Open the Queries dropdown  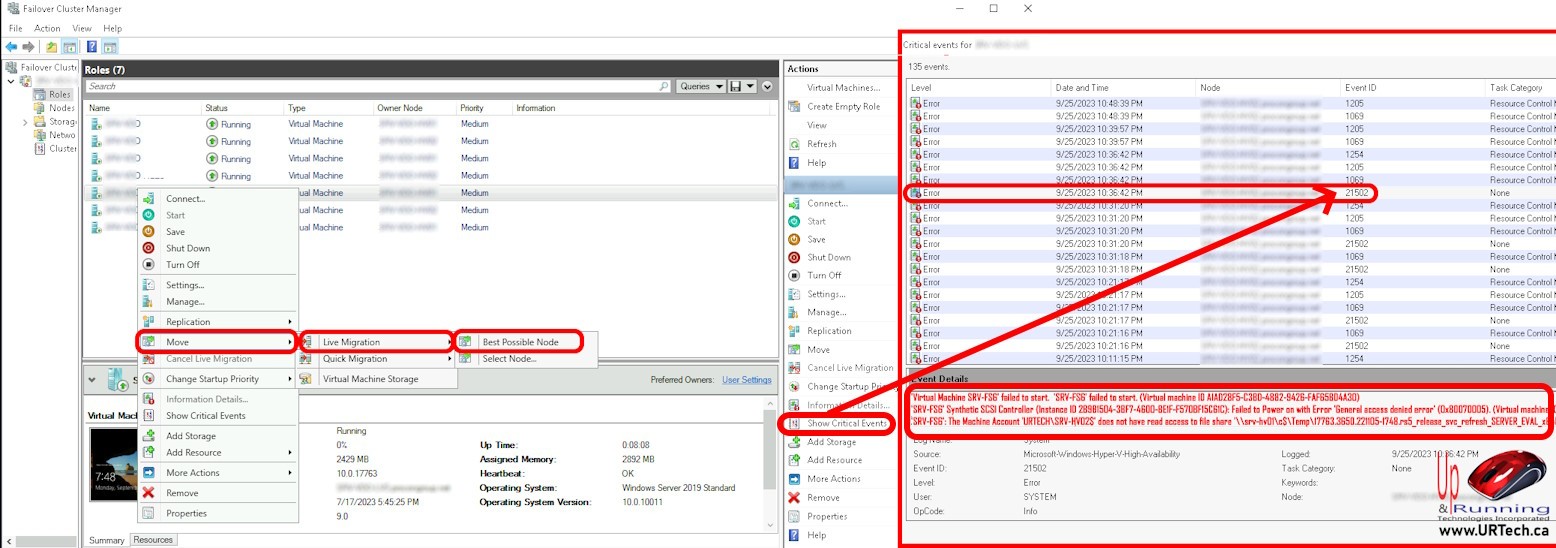click(700, 87)
